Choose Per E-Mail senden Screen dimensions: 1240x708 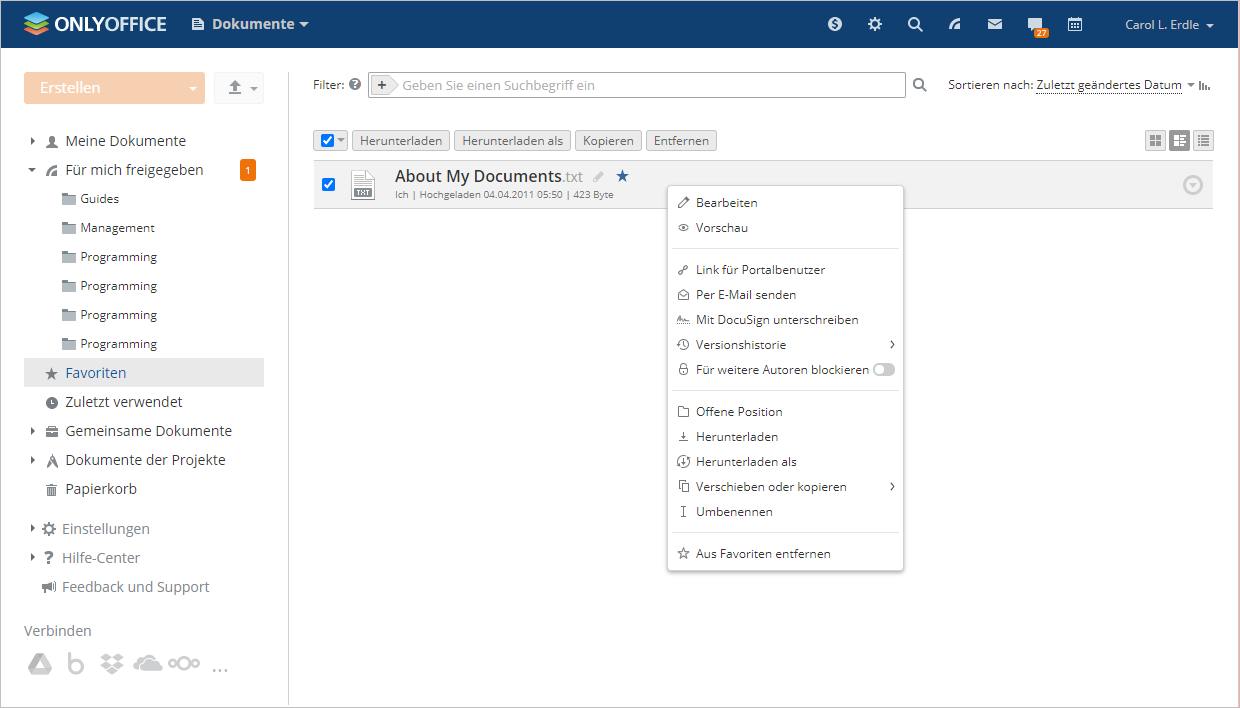pos(785,295)
